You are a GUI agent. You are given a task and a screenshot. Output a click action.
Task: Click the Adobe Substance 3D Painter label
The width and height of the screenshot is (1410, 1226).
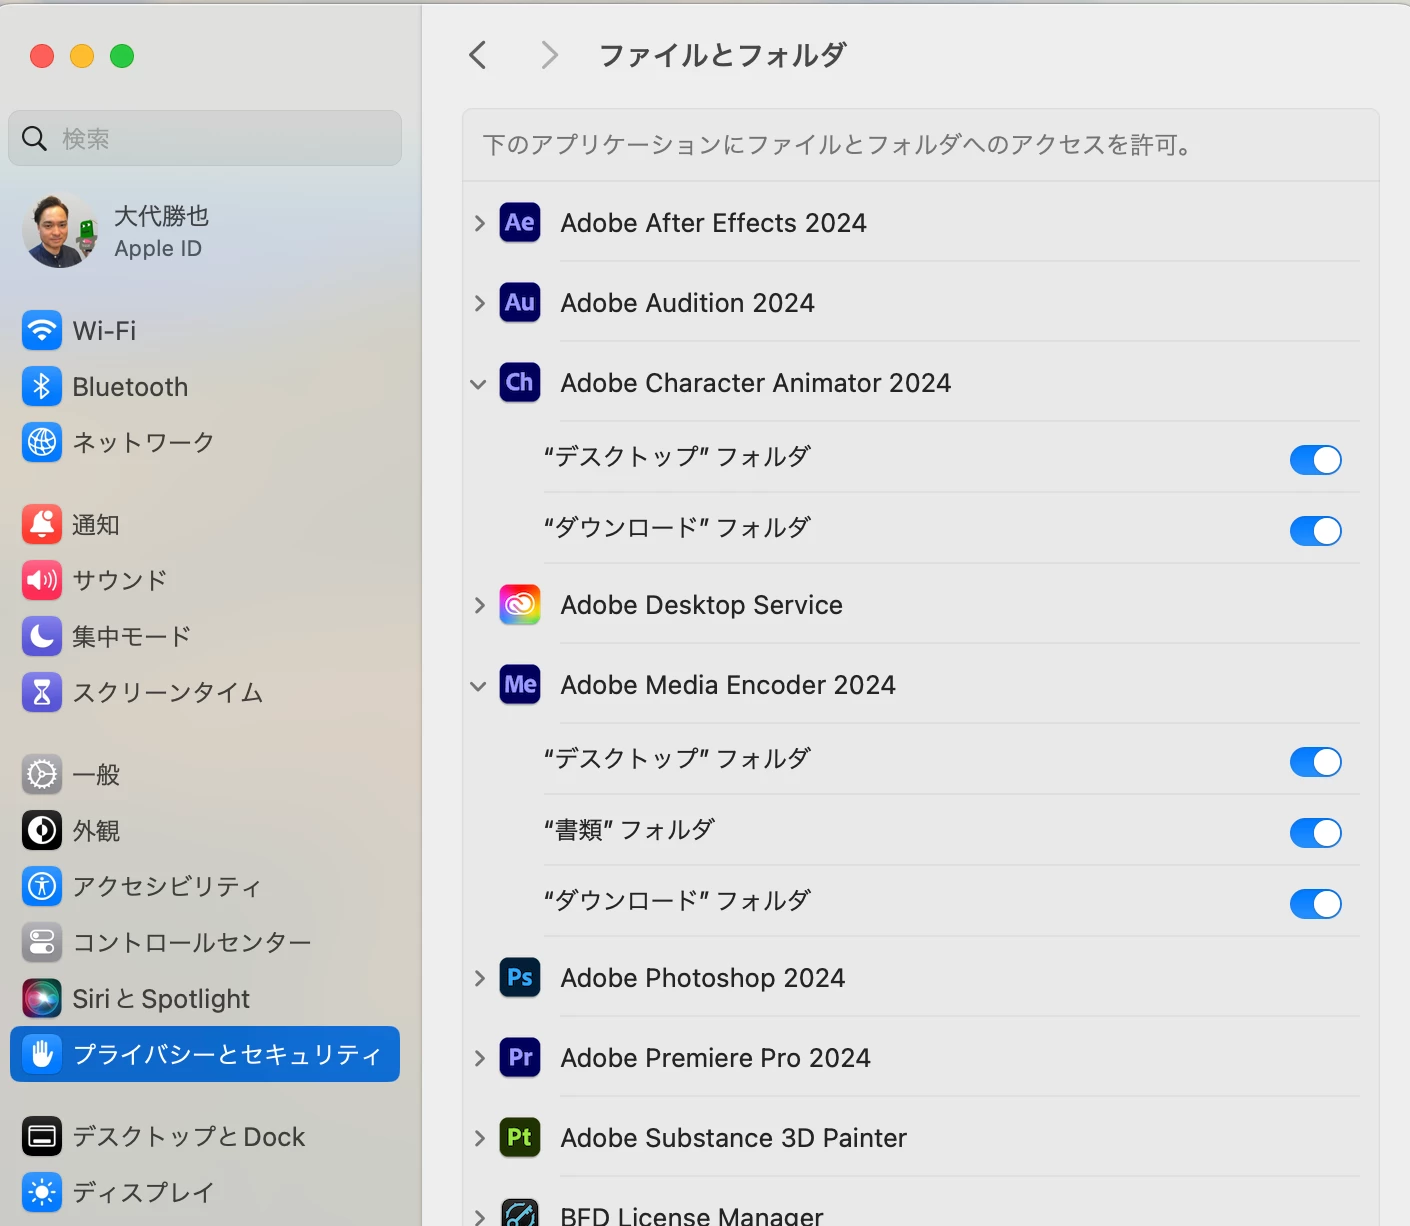point(734,1138)
